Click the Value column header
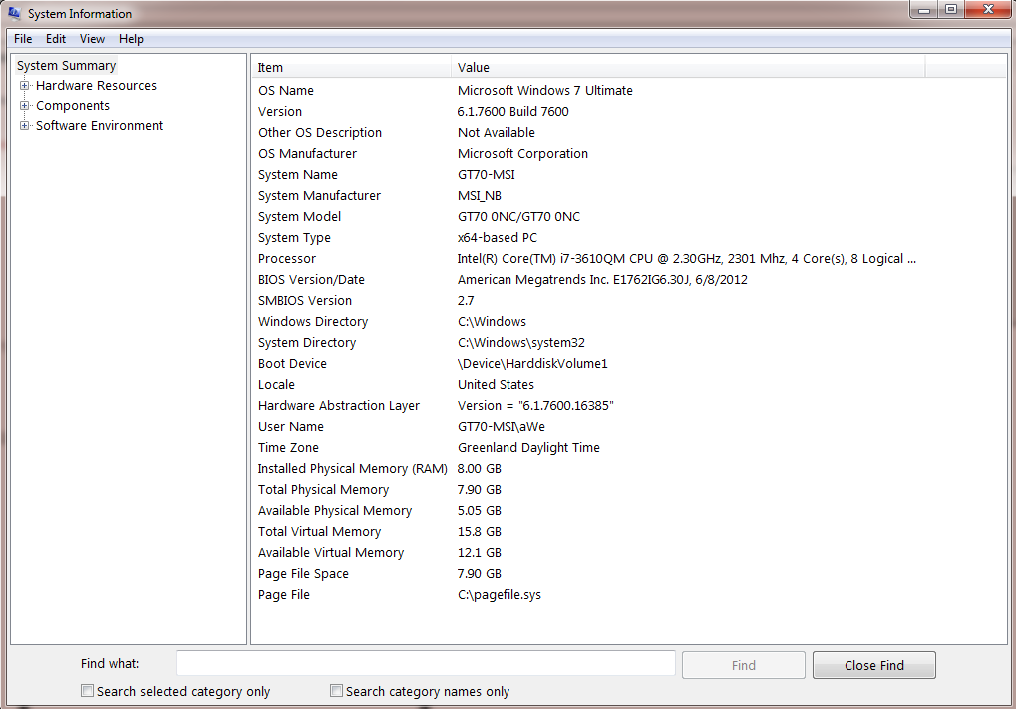1016x709 pixels. 688,67
